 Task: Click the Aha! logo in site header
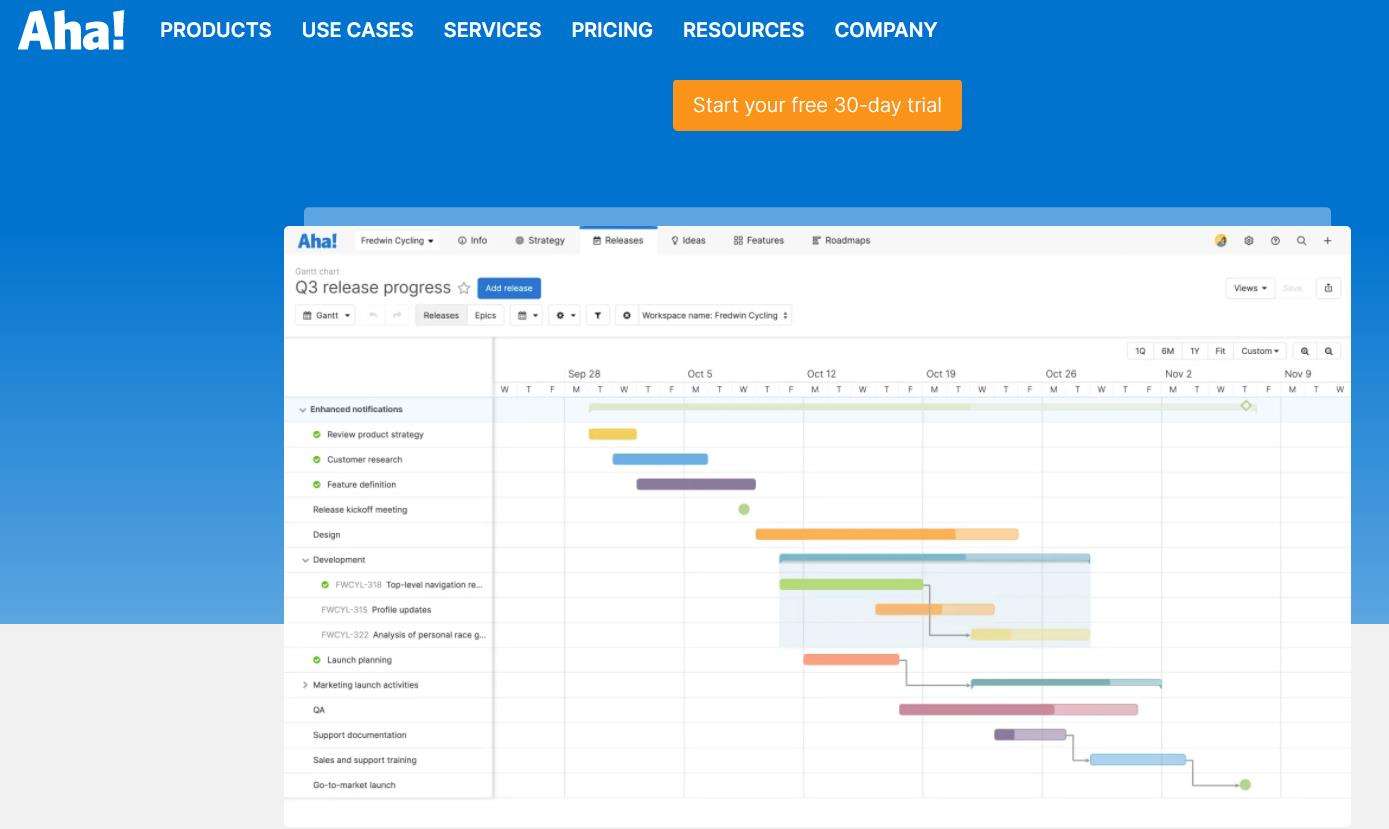point(71,30)
